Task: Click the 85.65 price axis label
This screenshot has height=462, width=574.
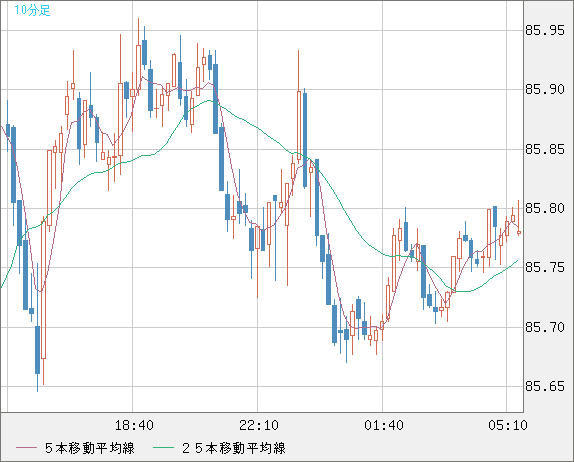Action: tap(545, 387)
